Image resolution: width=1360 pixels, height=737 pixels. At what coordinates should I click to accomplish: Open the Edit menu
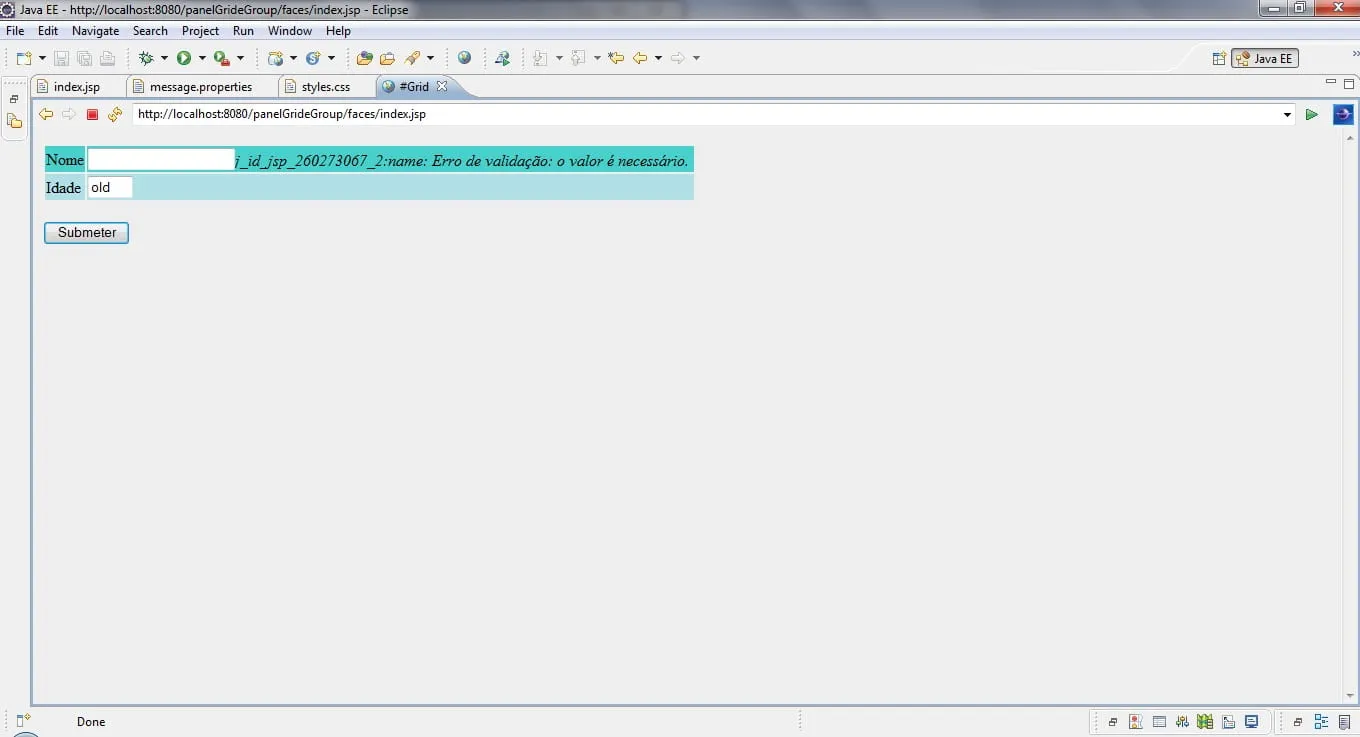(x=48, y=31)
